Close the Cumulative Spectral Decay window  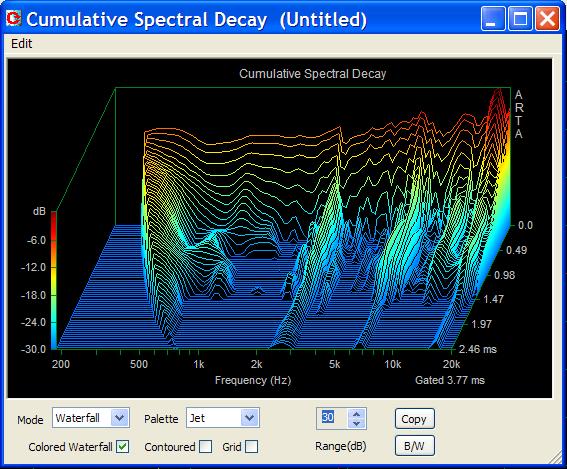click(x=547, y=18)
